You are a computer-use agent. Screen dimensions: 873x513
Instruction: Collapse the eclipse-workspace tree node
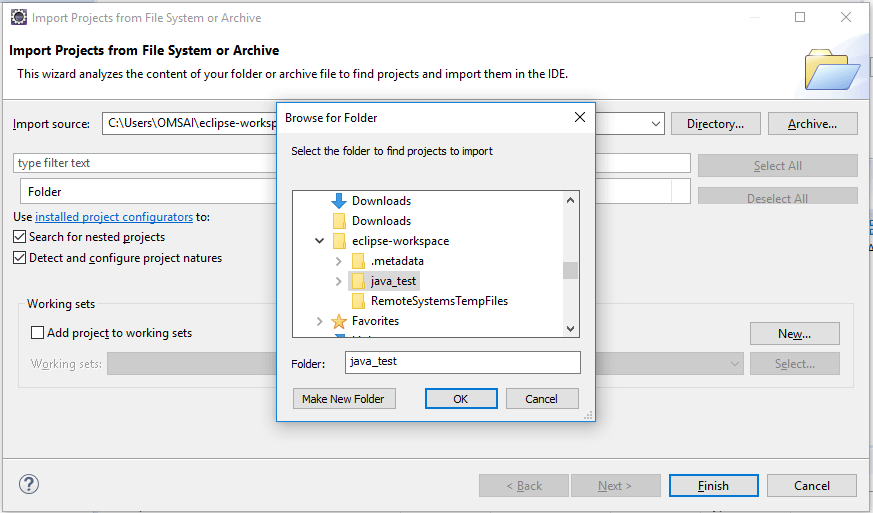pyautogui.click(x=319, y=241)
